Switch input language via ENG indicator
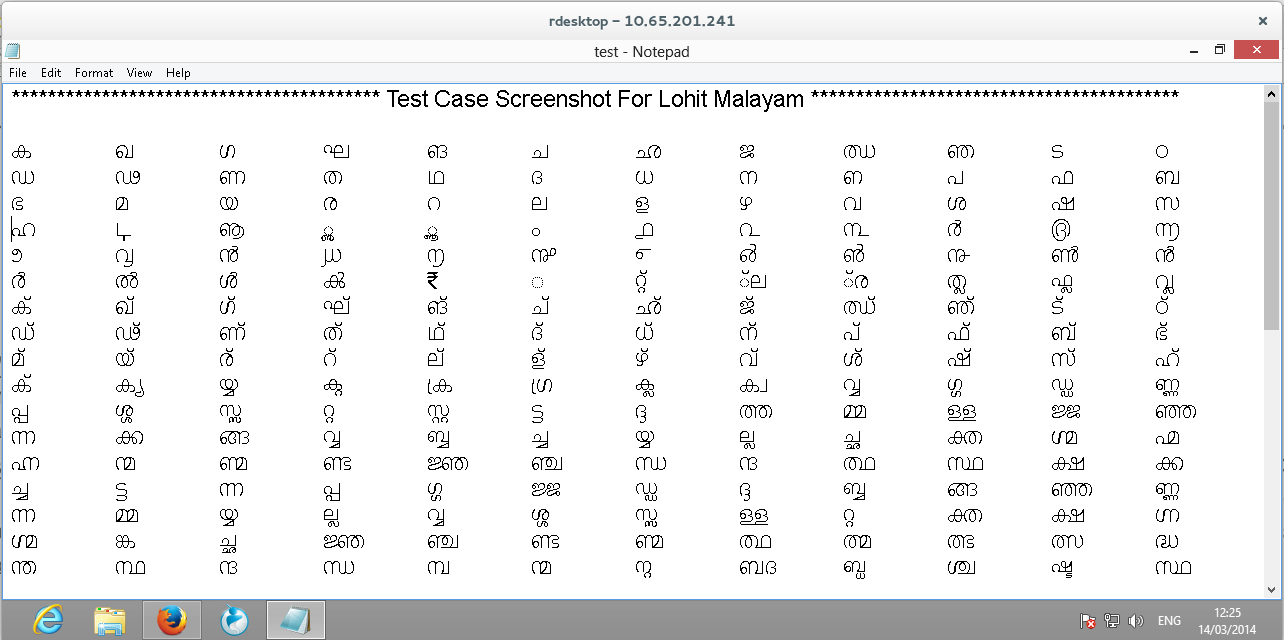The image size is (1284, 640). click(1169, 621)
